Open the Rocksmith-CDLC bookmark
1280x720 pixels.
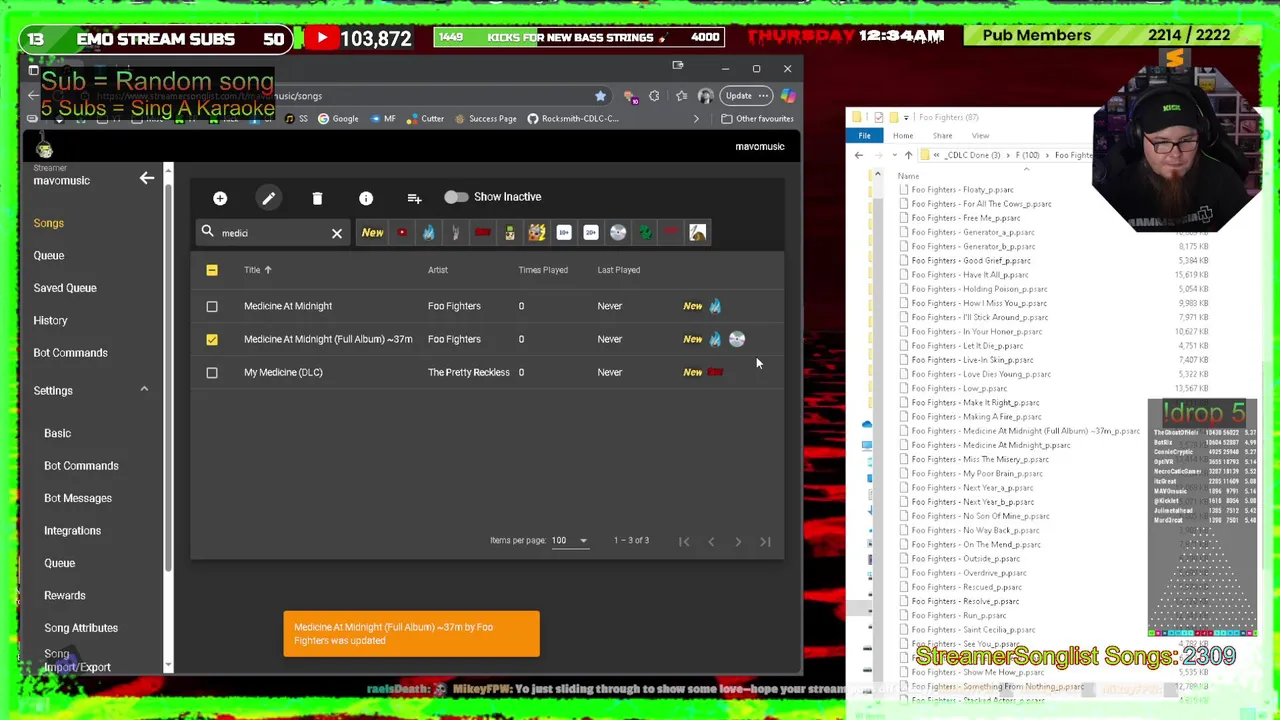(x=573, y=119)
